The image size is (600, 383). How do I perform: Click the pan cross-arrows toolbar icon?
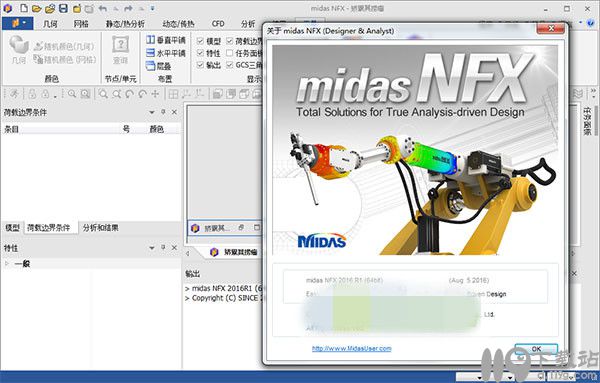[x=155, y=94]
